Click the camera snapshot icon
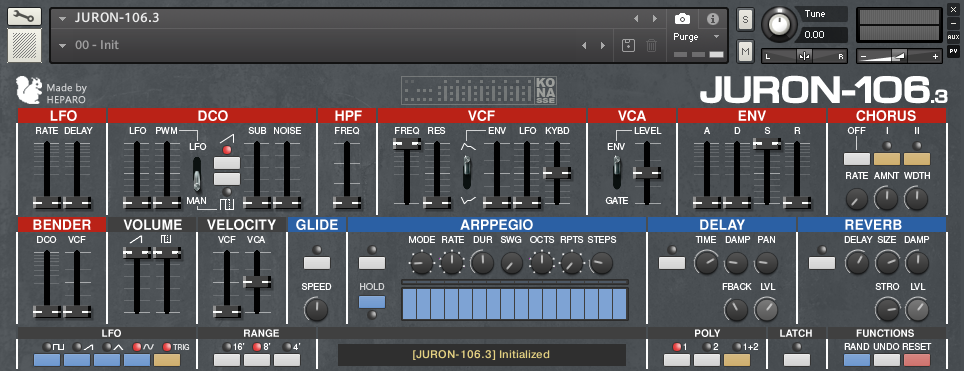 [x=682, y=18]
